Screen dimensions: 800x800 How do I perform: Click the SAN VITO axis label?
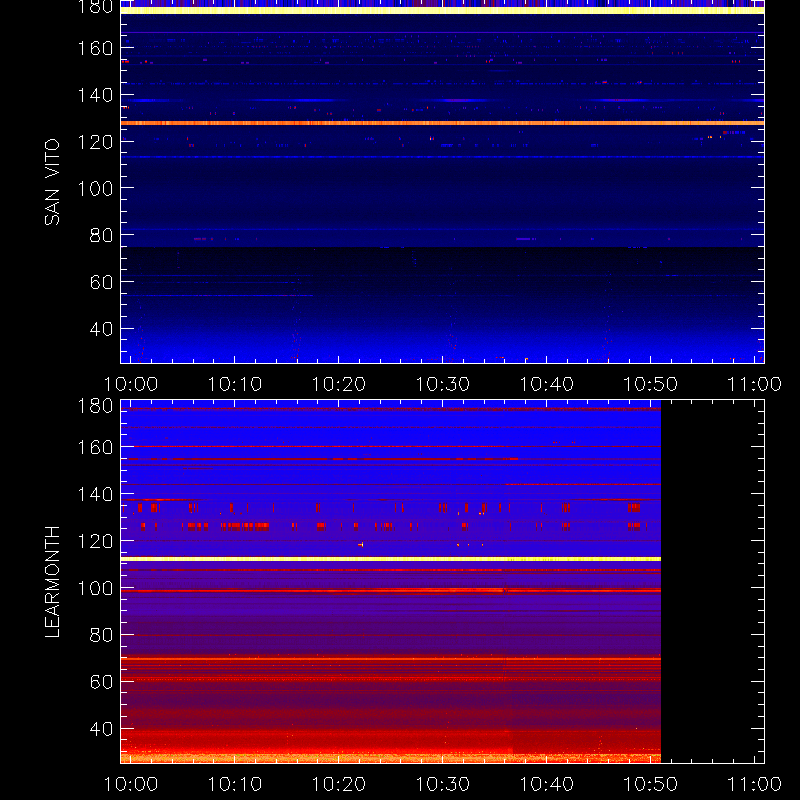(52, 182)
